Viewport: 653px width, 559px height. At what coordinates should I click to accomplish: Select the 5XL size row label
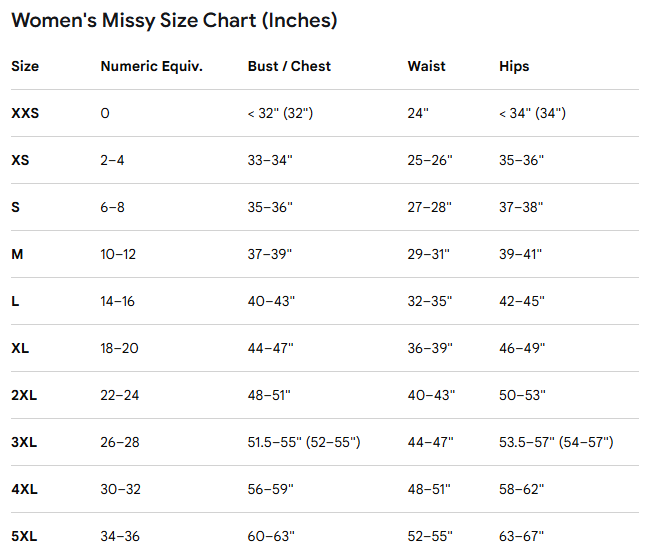pyautogui.click(x=24, y=537)
